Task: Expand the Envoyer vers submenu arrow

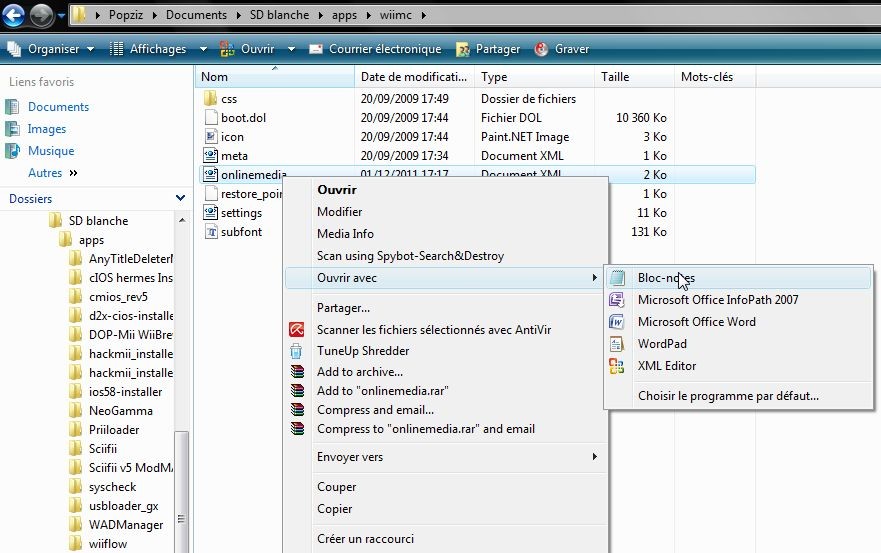Action: (594, 456)
